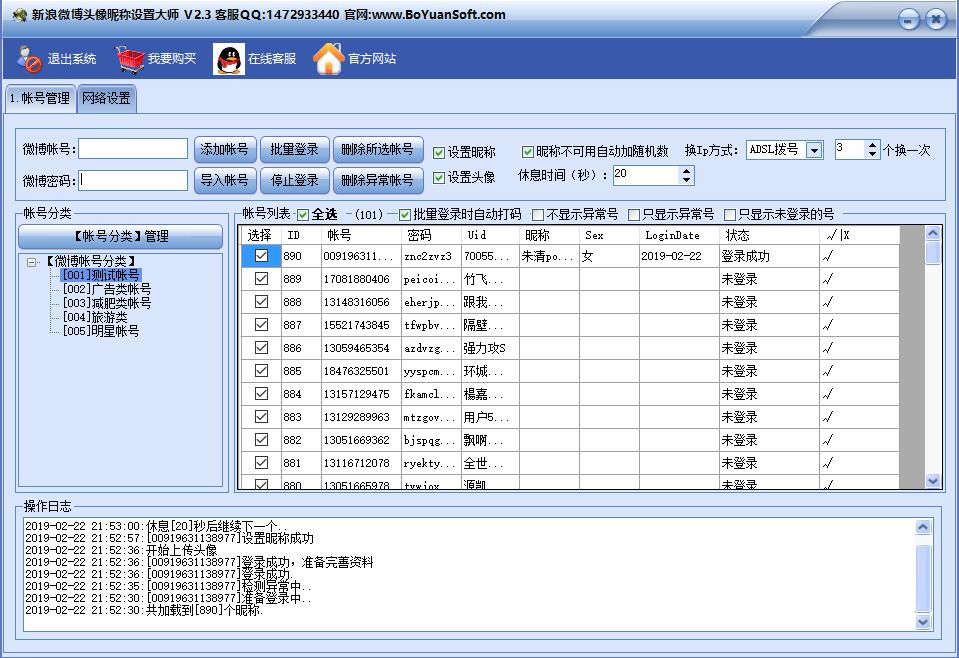
Task: Select the [005]明星帐号 category
Action: [x=101, y=331]
